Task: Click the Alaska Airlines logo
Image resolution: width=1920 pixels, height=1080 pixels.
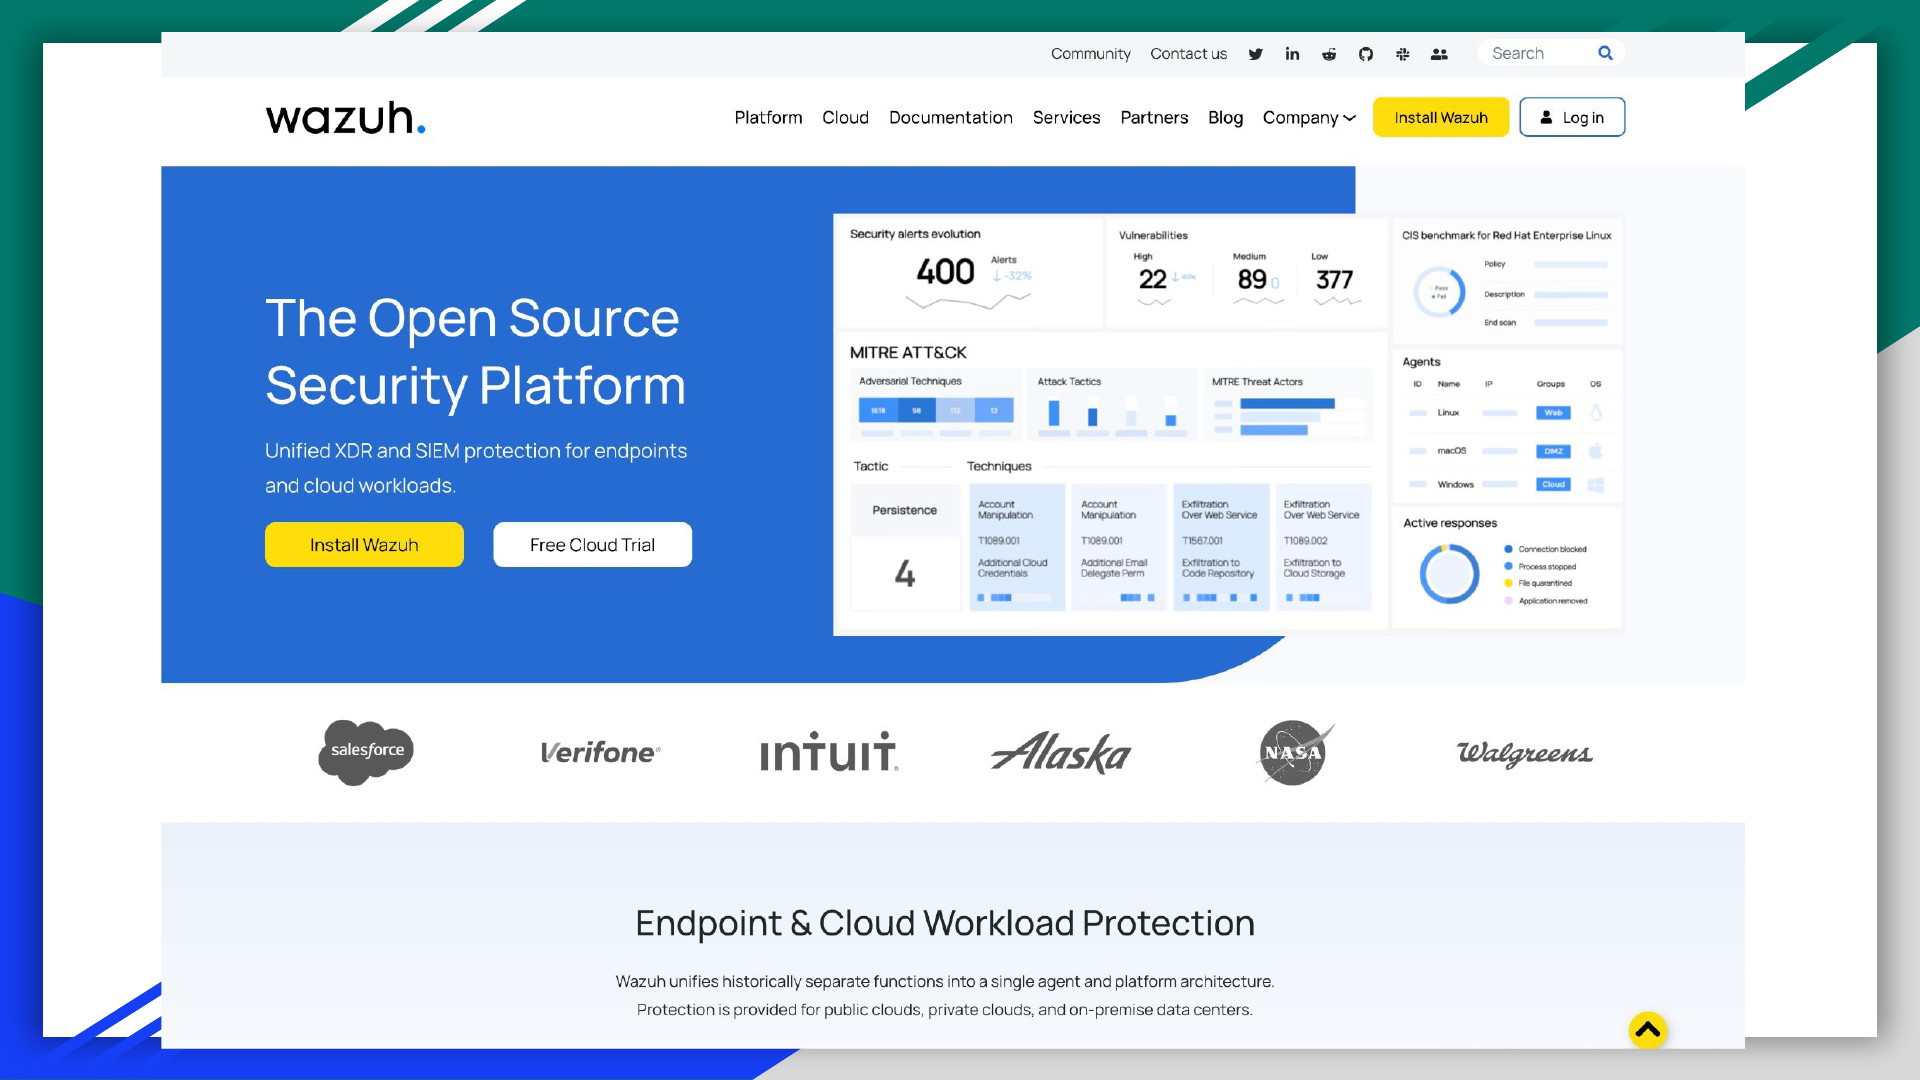Action: (1061, 753)
